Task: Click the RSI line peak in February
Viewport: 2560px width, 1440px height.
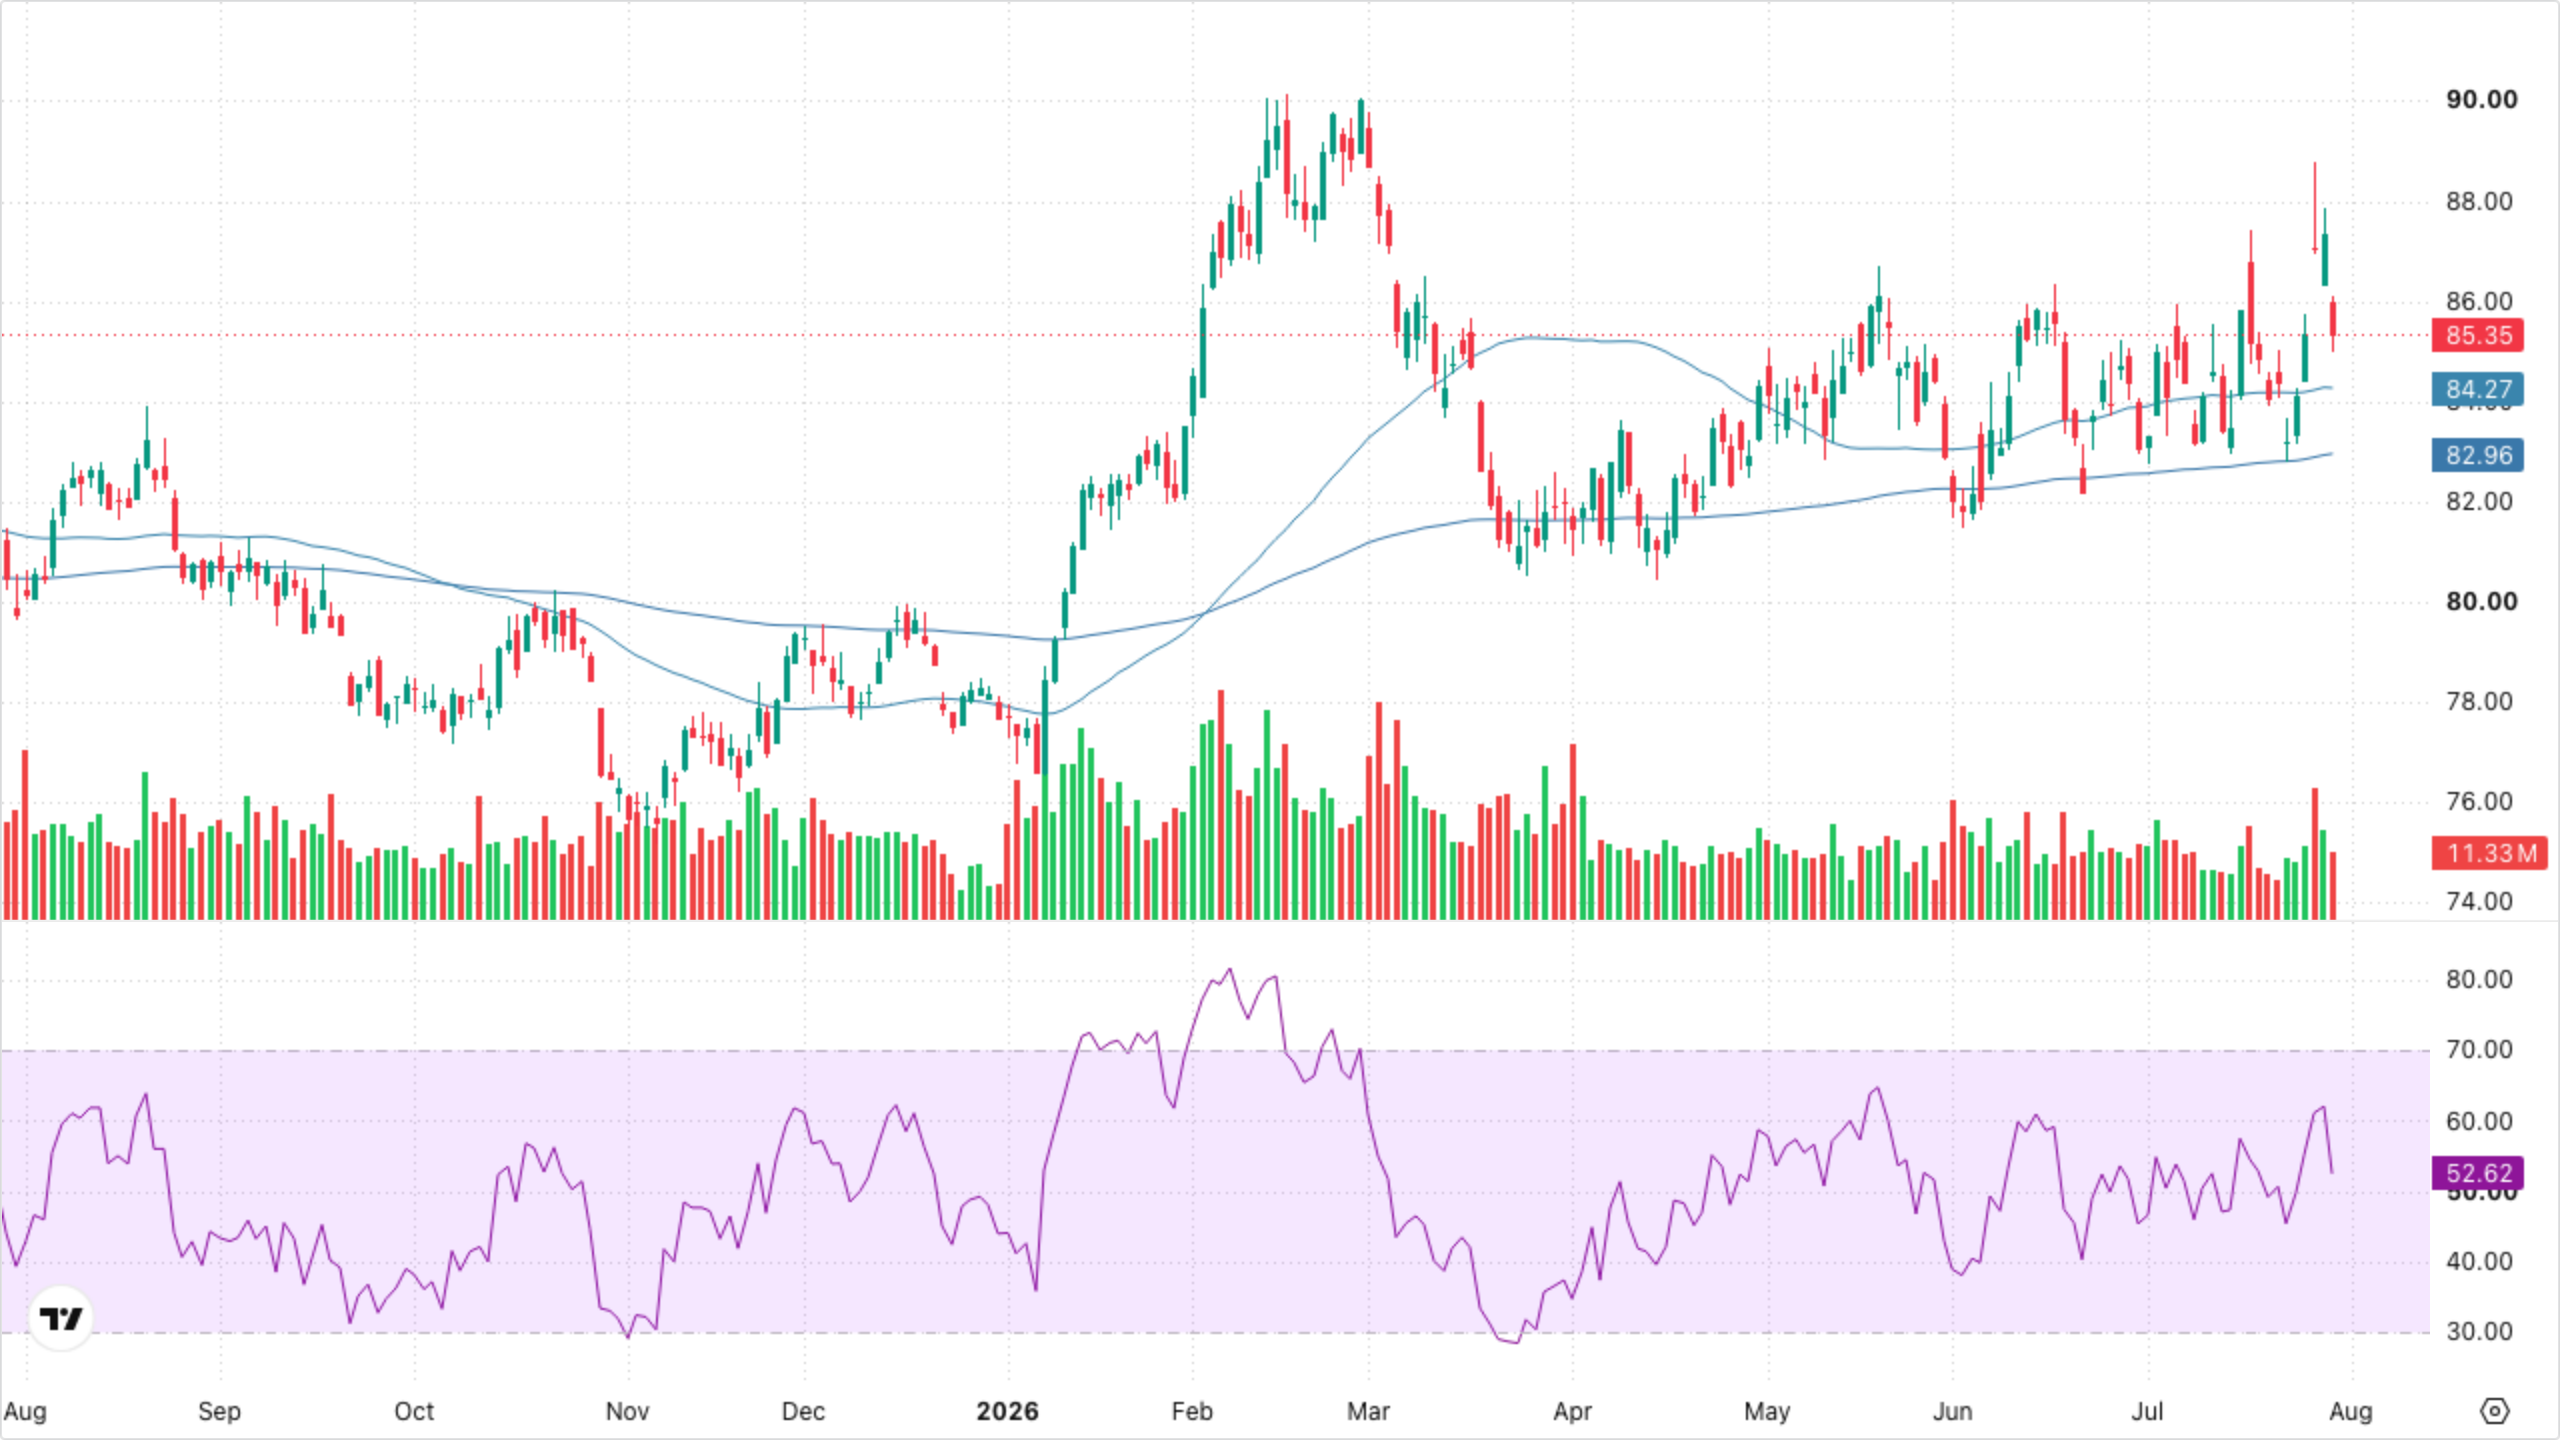Action: click(x=1229, y=969)
